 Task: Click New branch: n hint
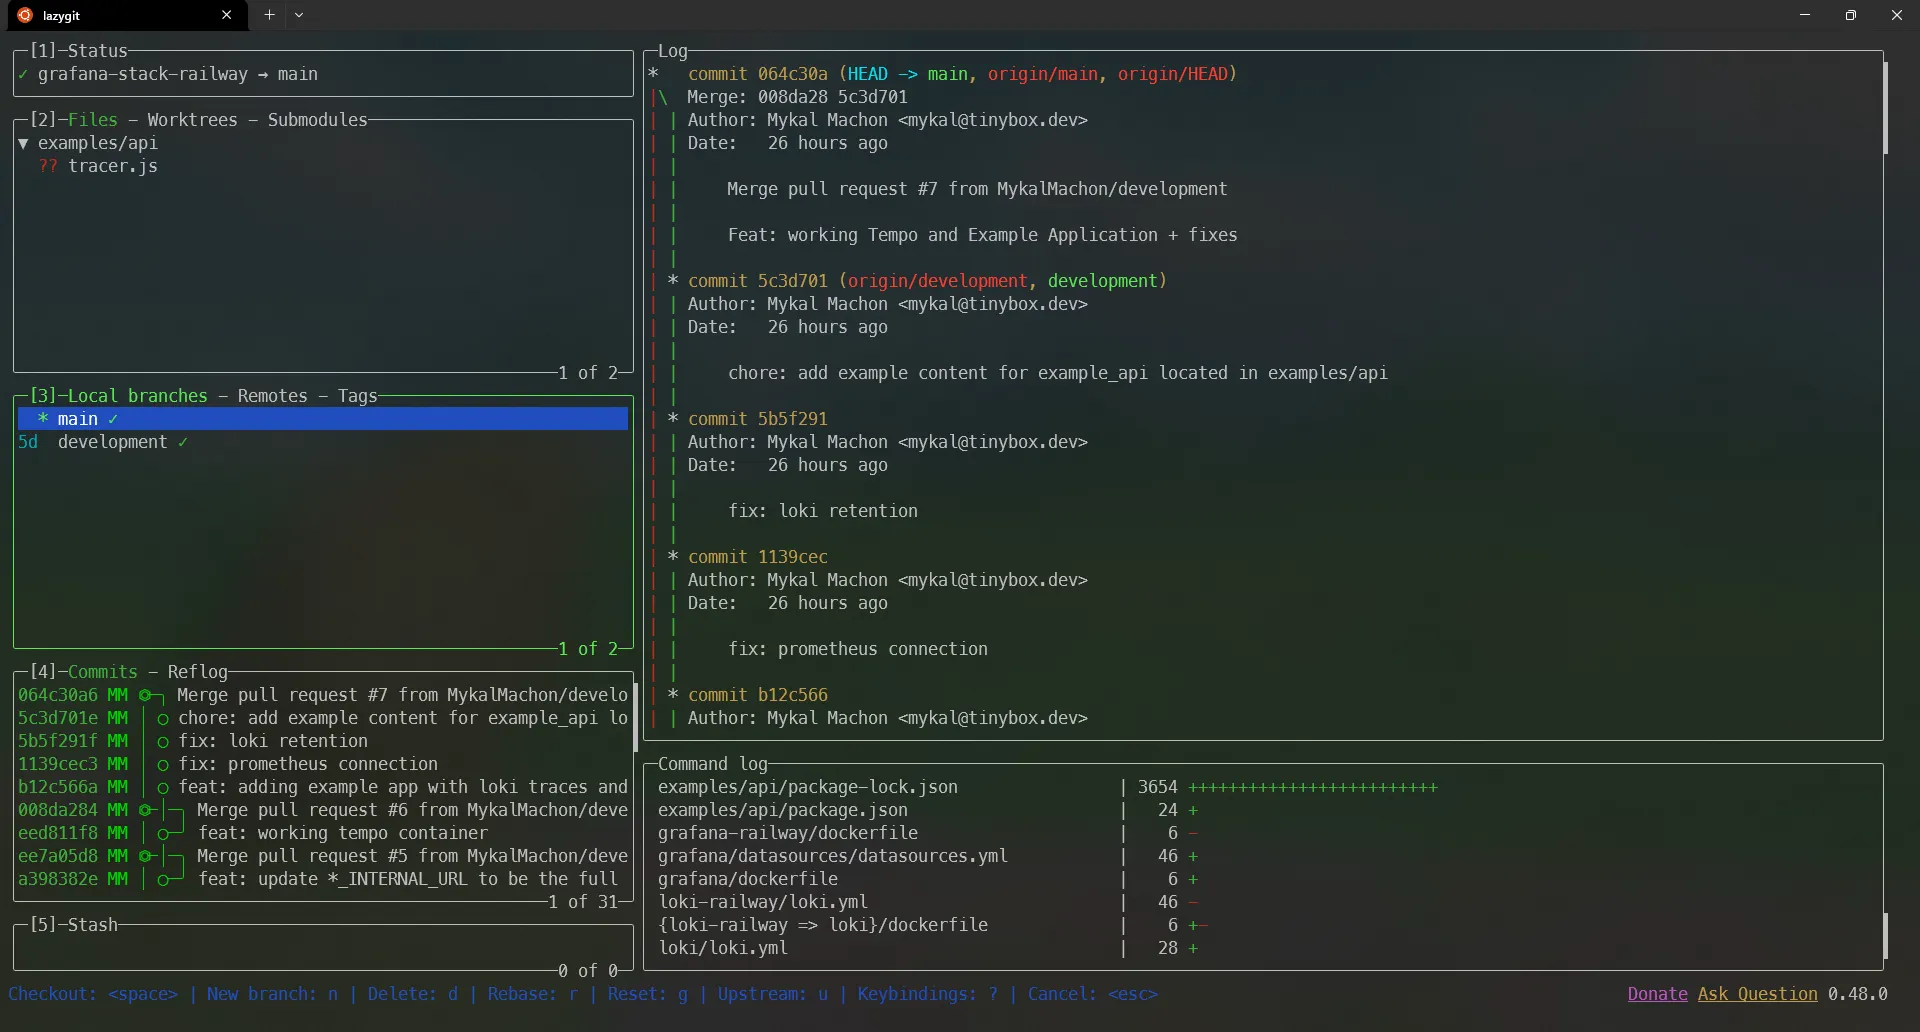(x=272, y=994)
